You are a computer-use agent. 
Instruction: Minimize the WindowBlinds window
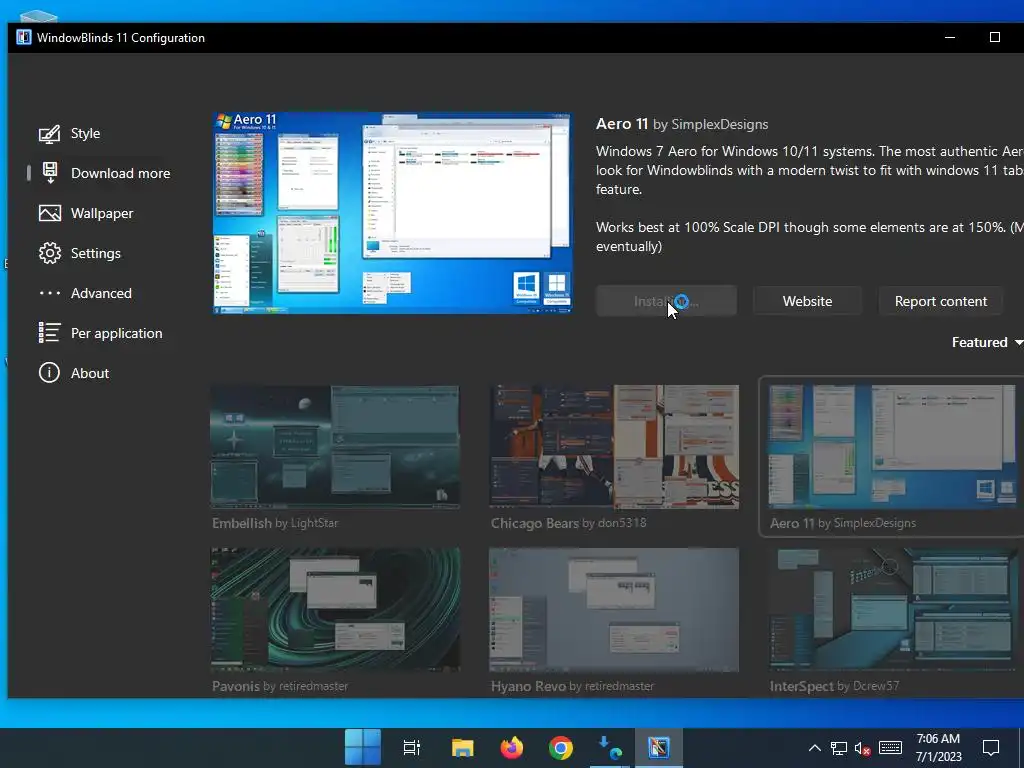[x=950, y=37]
